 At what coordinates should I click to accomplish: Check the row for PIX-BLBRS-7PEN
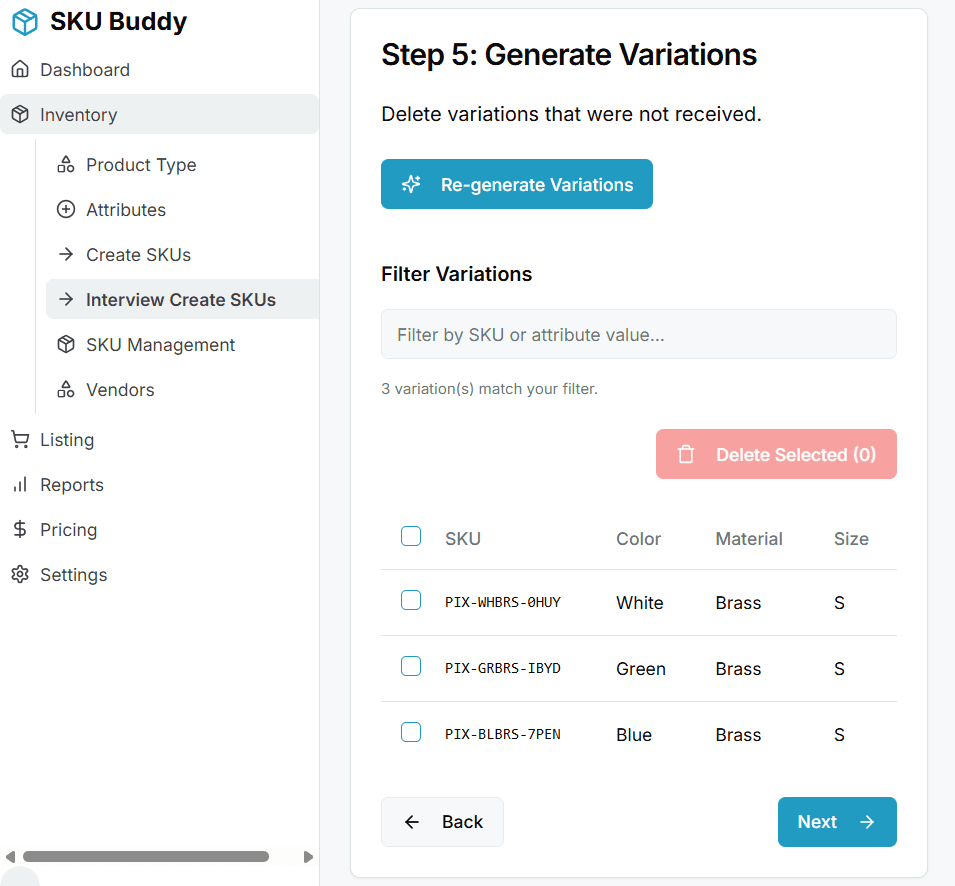[411, 732]
